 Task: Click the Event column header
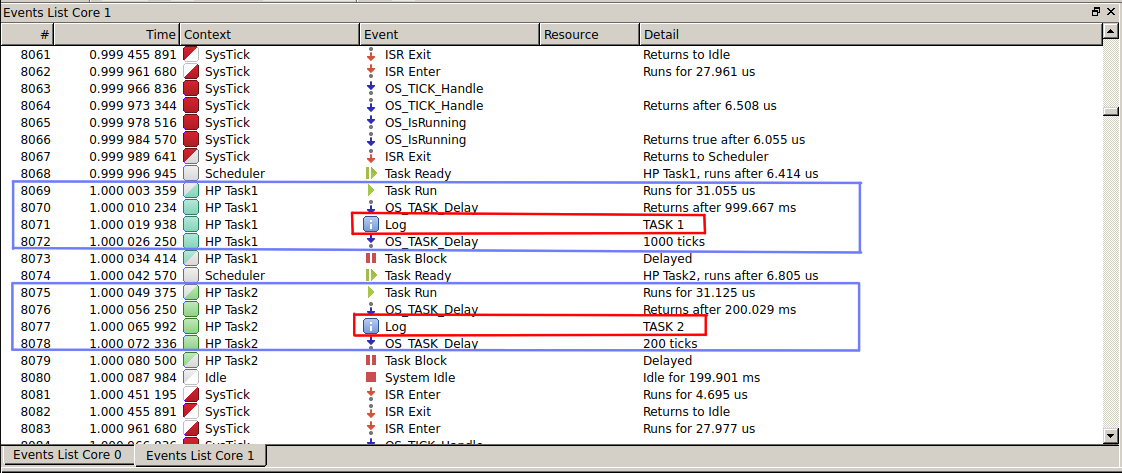pos(448,34)
